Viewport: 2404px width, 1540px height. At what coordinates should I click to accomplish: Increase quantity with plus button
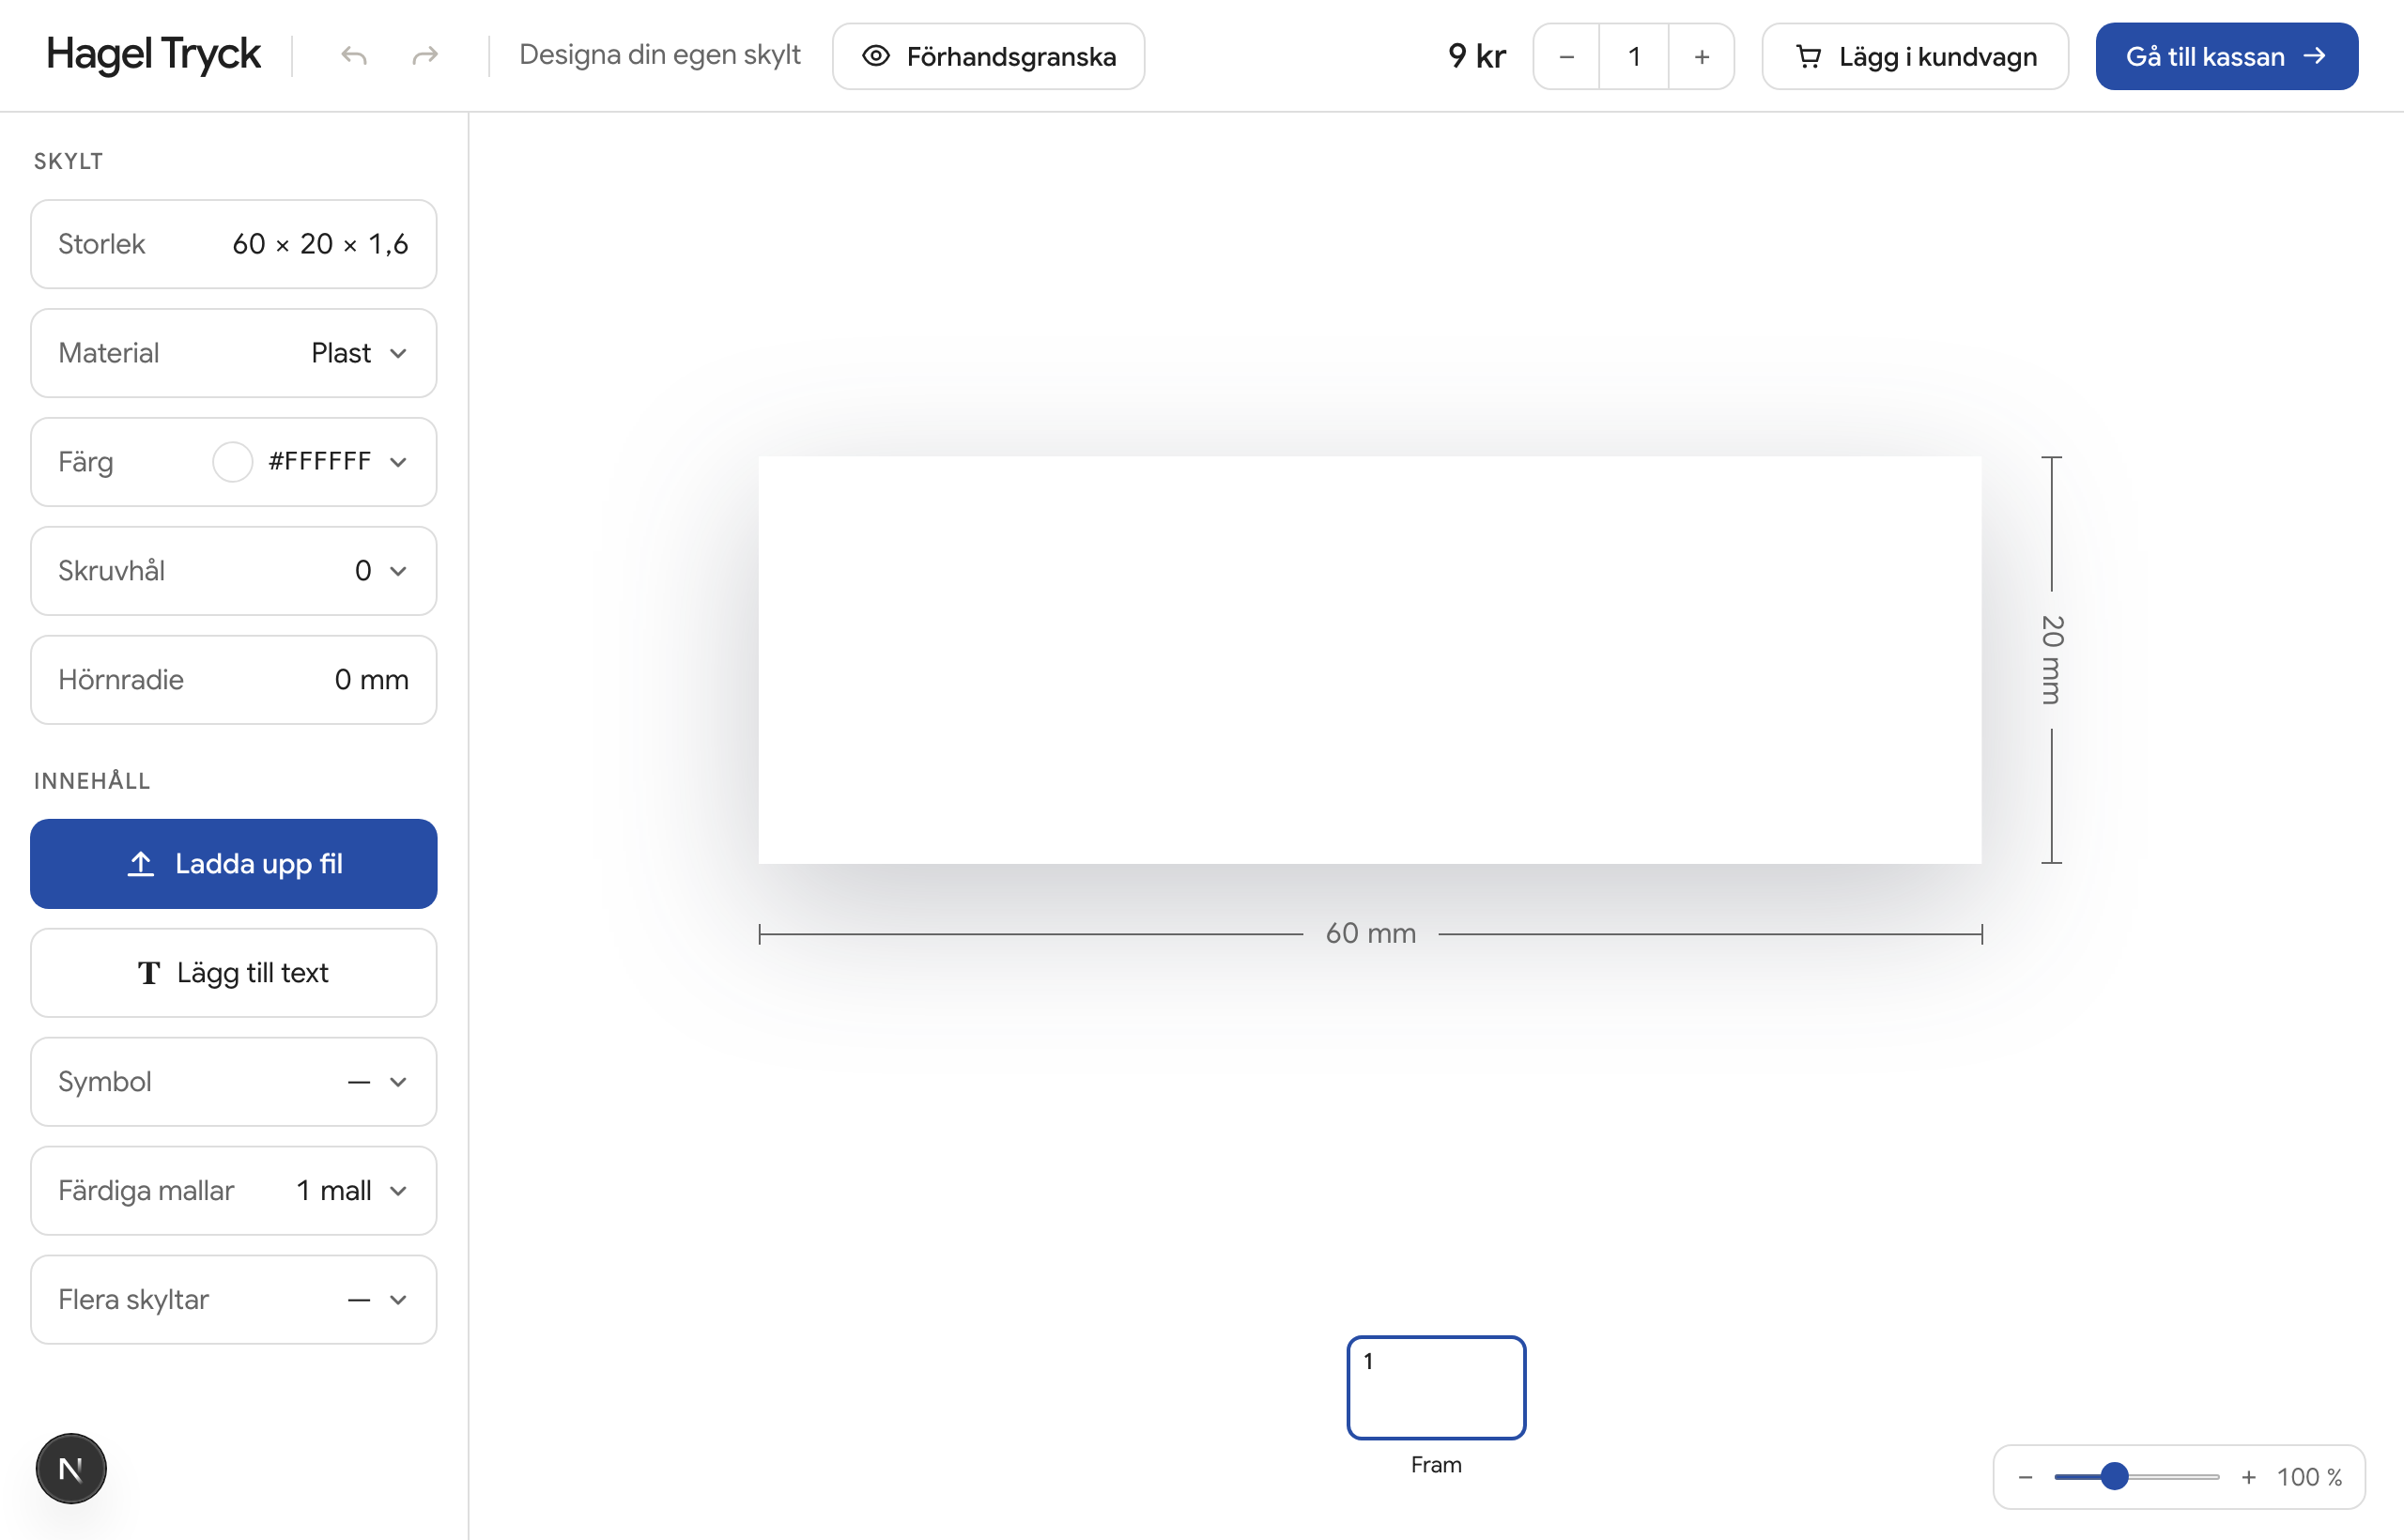(1701, 57)
